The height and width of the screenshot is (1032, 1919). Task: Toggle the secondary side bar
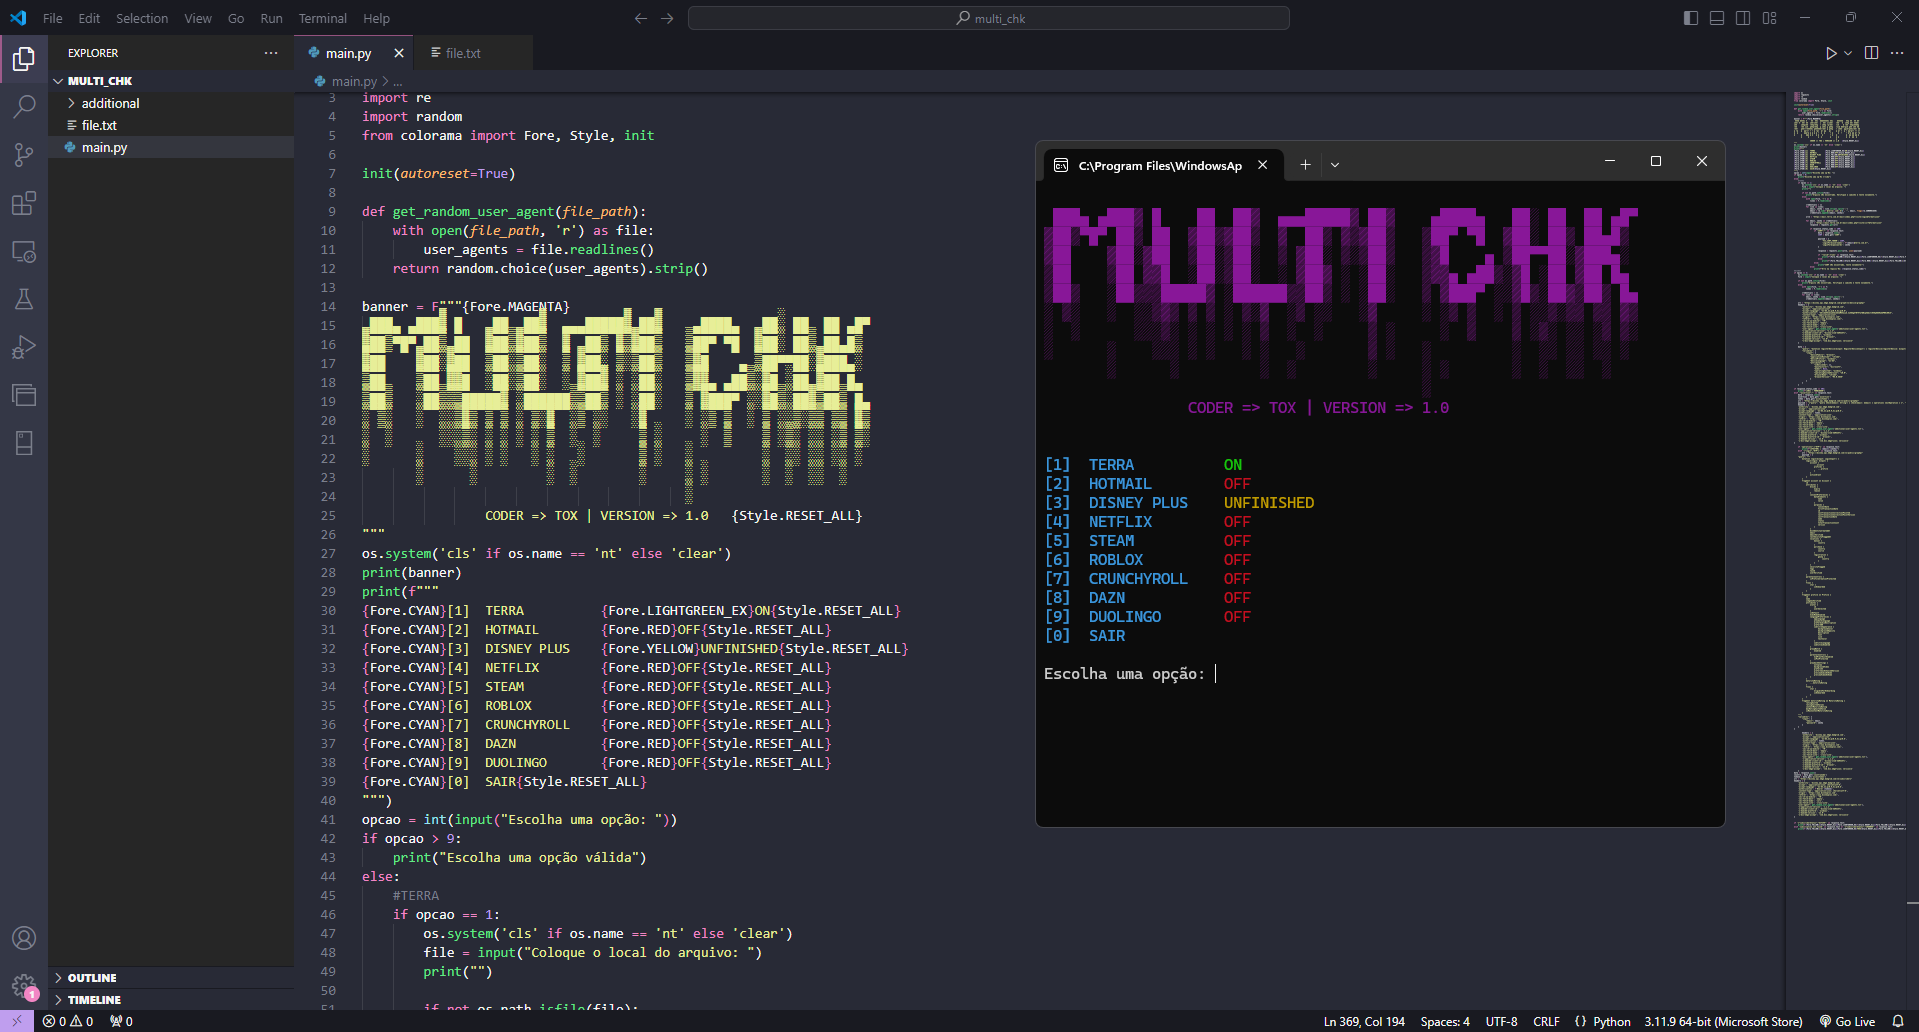(1743, 18)
